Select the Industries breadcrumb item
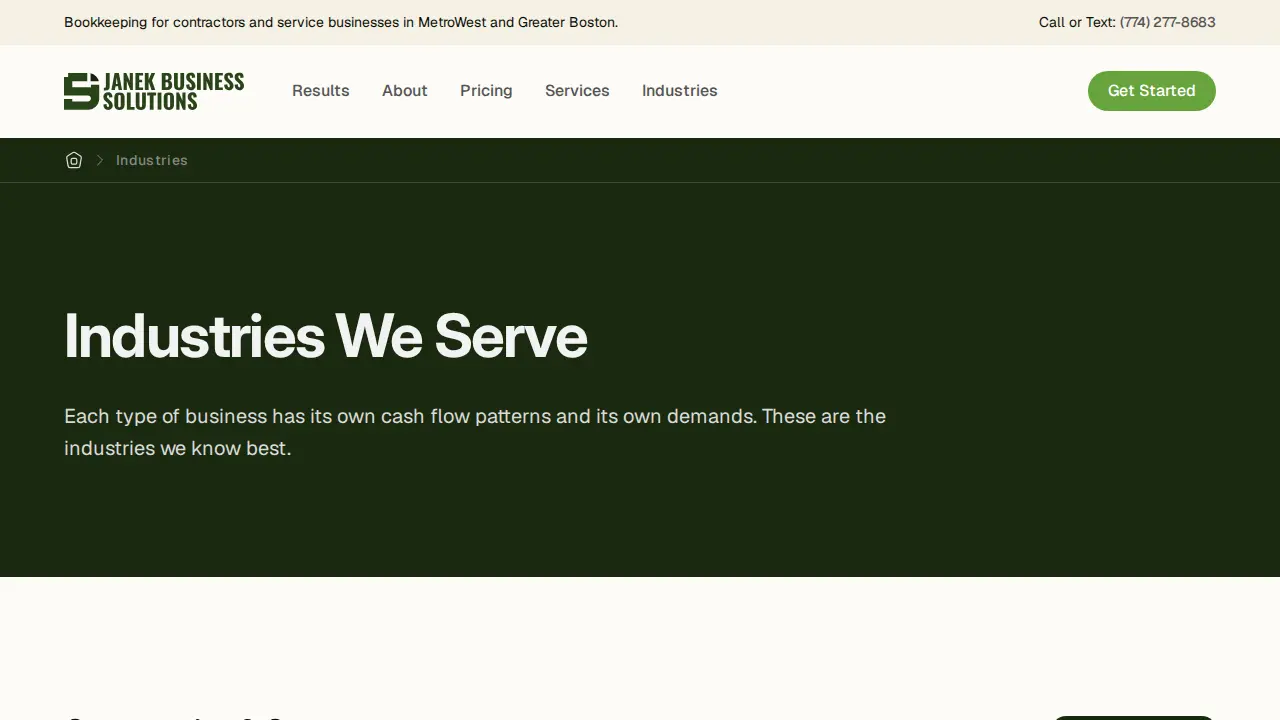 152,160
